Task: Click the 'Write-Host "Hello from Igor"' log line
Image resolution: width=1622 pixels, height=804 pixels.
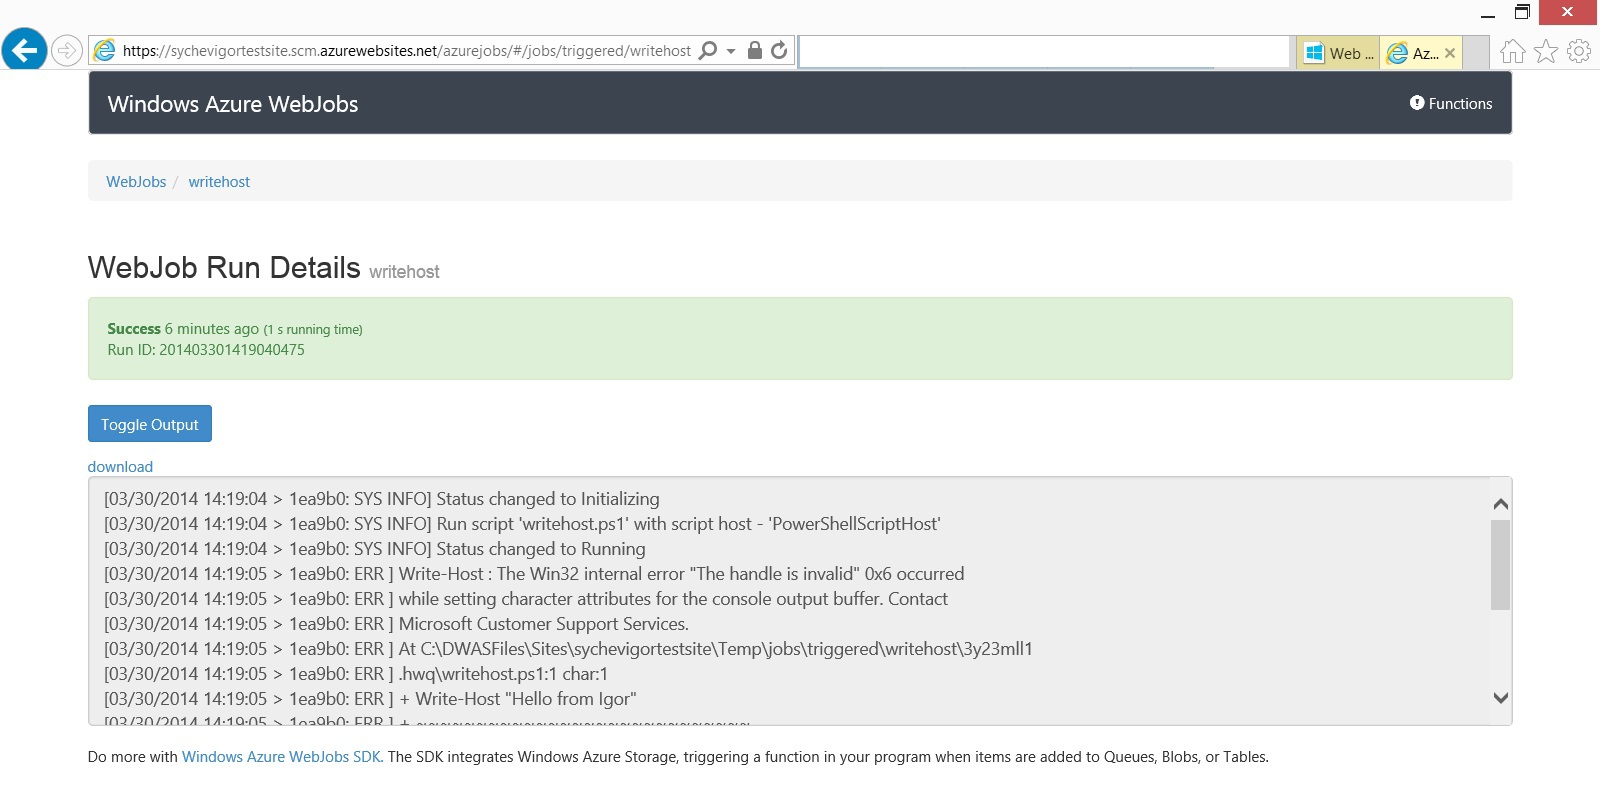Action: pos(370,699)
